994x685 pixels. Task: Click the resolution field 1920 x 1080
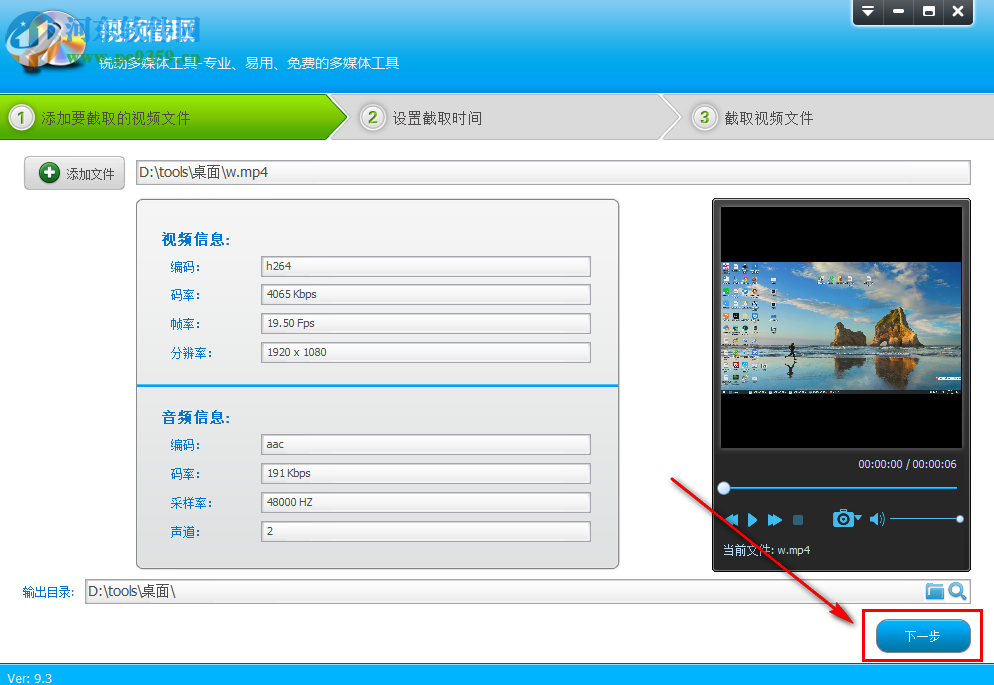(425, 352)
